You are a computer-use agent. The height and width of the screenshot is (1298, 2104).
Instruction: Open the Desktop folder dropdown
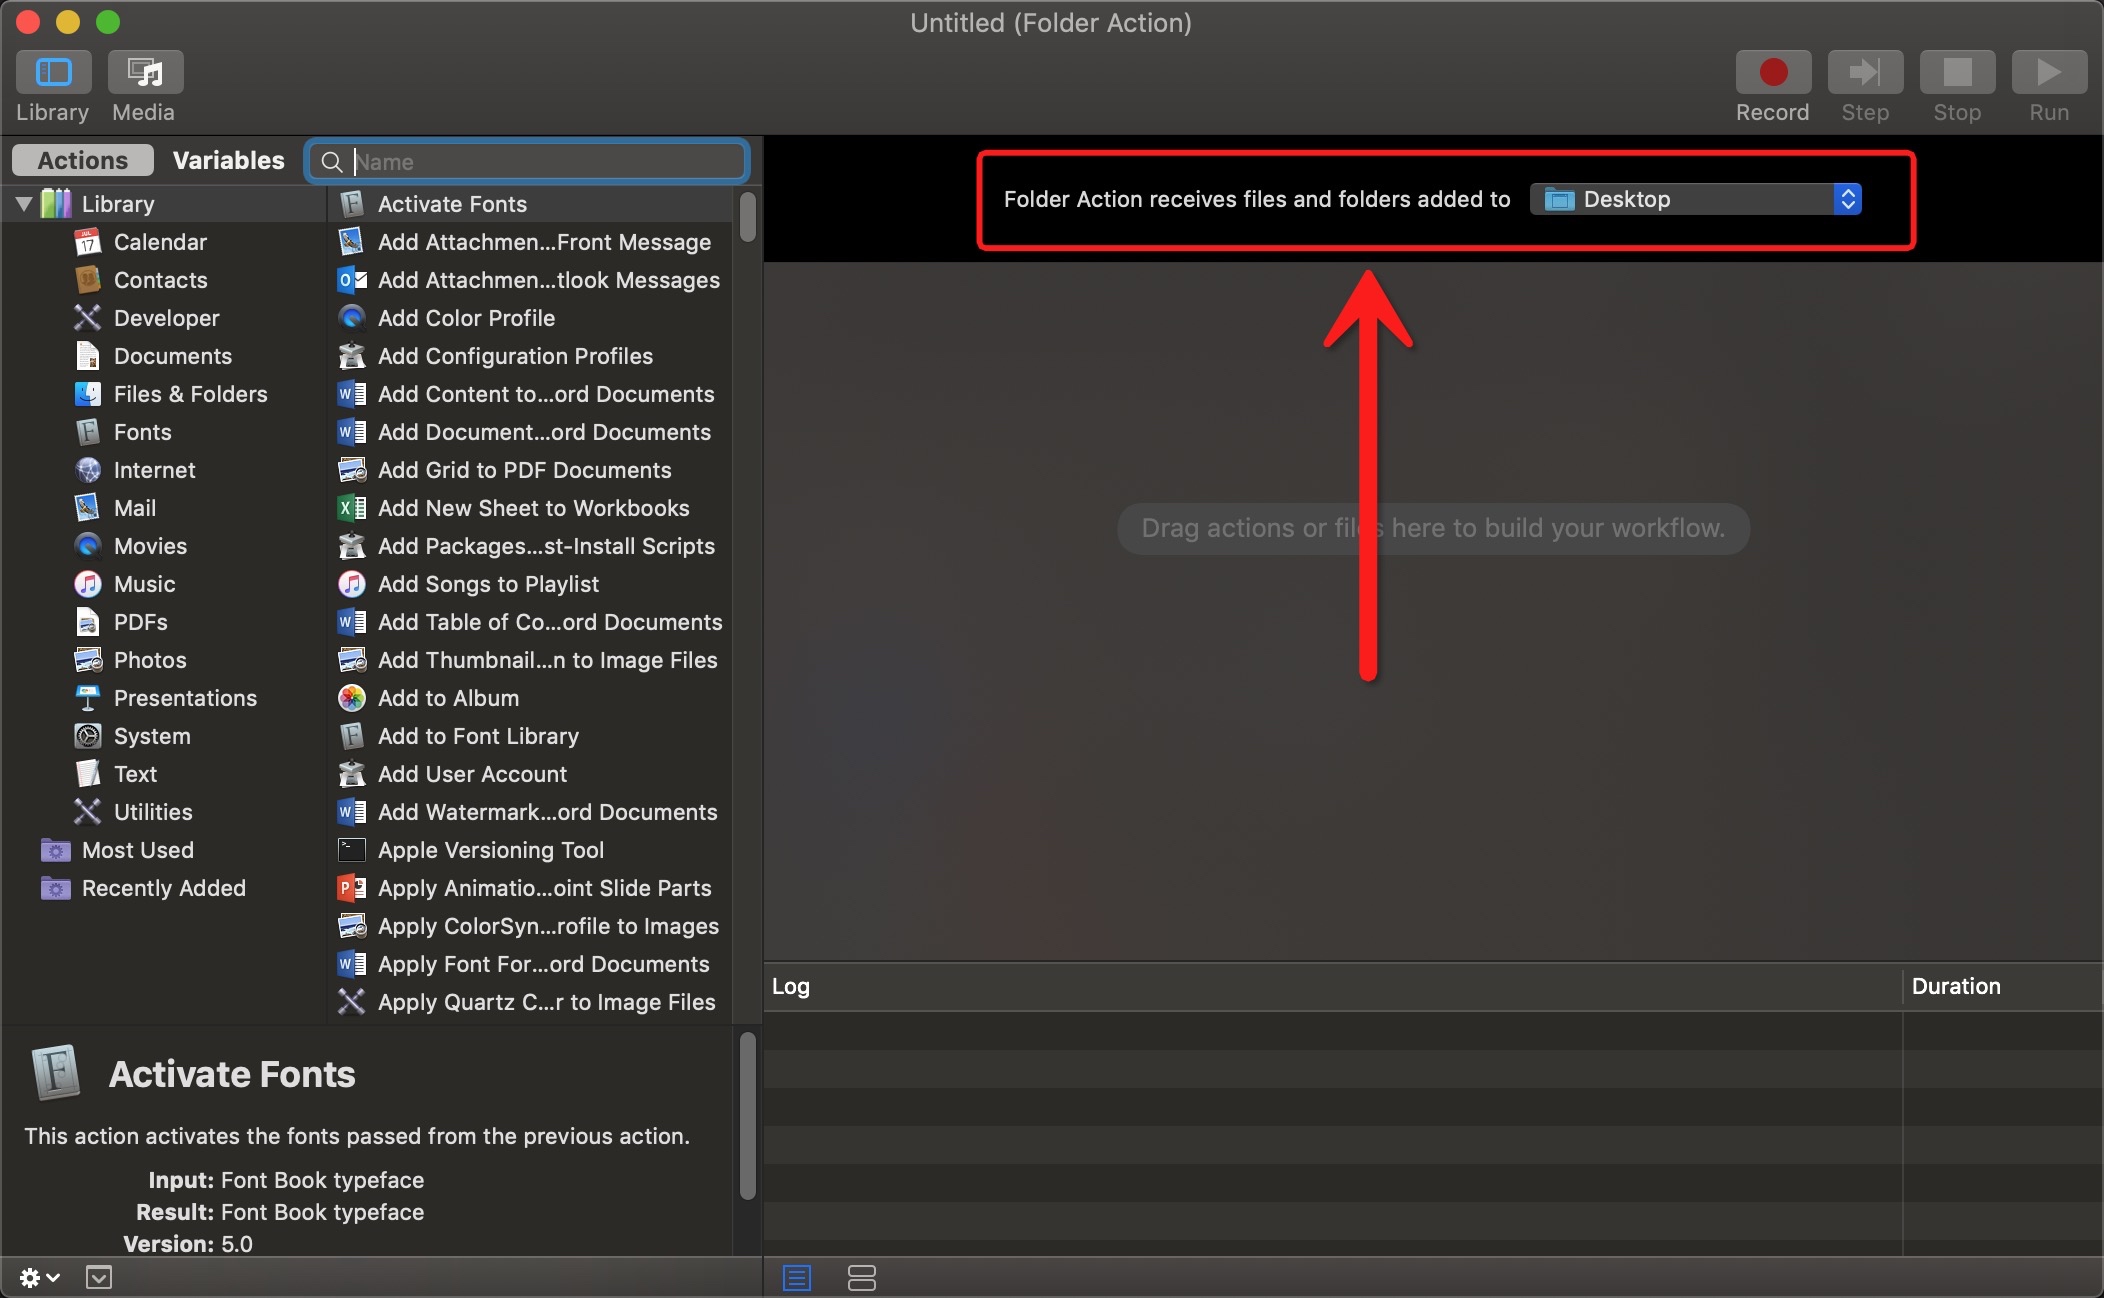click(1695, 199)
